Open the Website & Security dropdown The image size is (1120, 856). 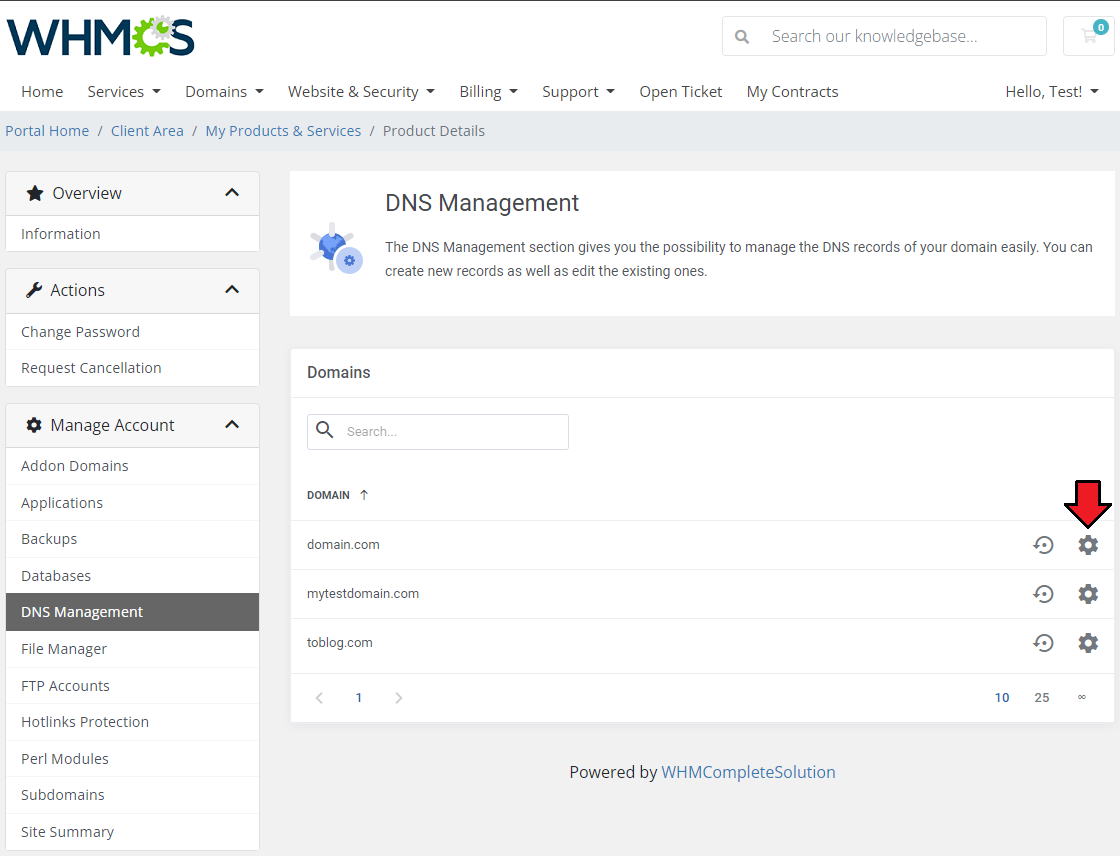point(361,91)
